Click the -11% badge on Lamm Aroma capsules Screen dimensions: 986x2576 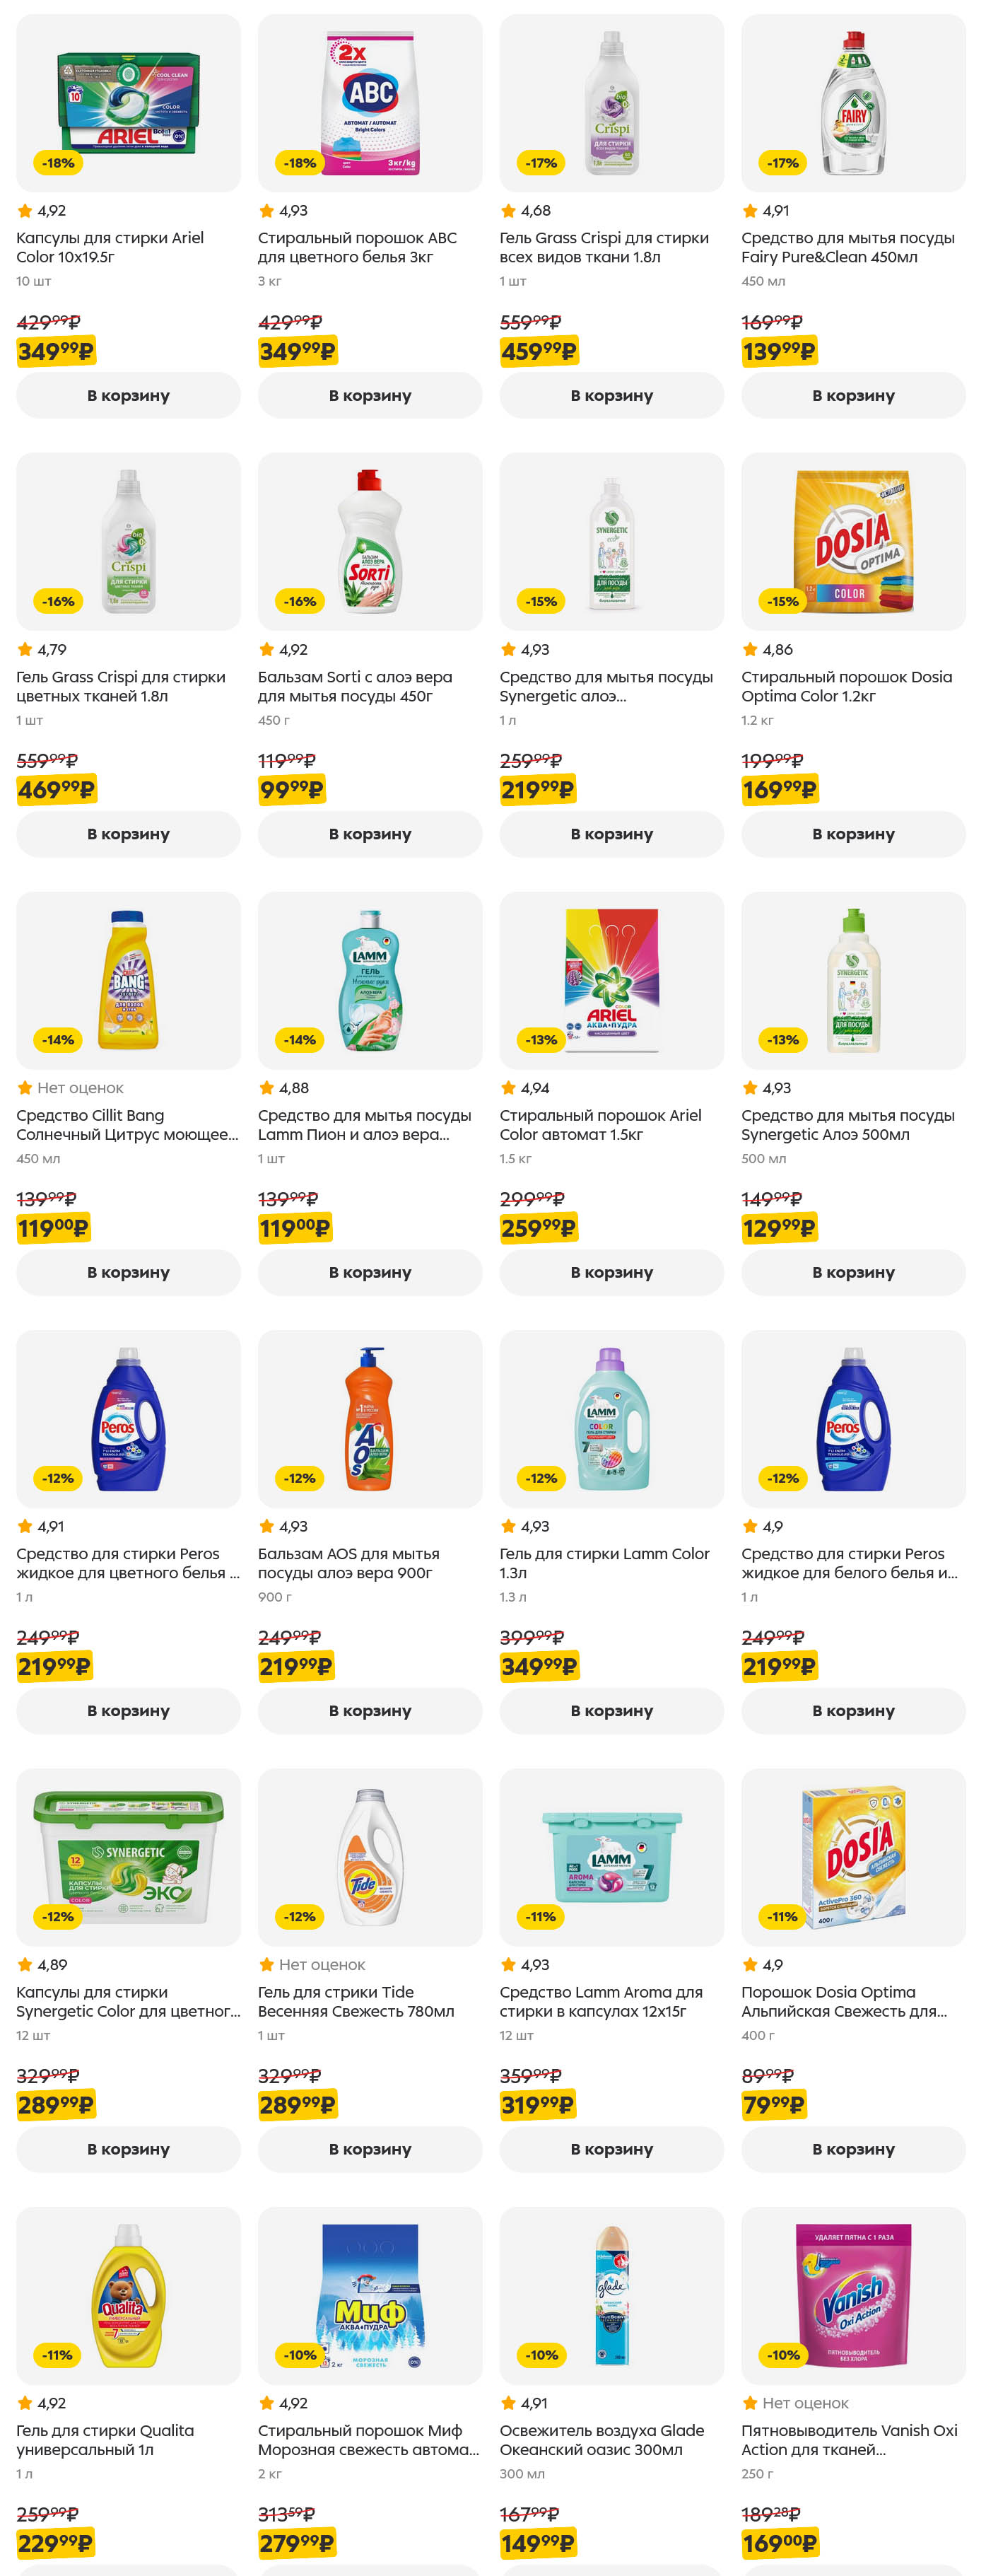(x=541, y=1916)
